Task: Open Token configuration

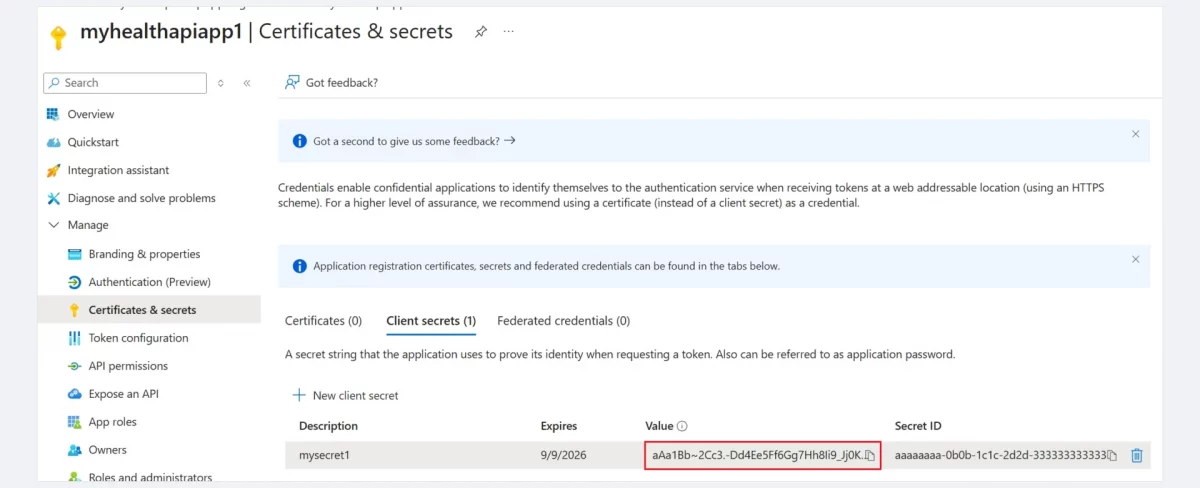Action: (138, 338)
